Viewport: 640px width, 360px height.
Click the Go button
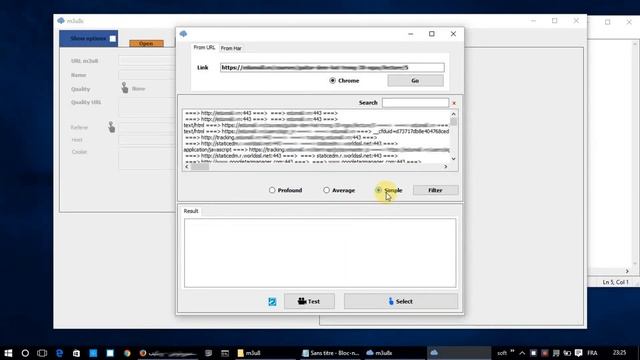pos(416,81)
